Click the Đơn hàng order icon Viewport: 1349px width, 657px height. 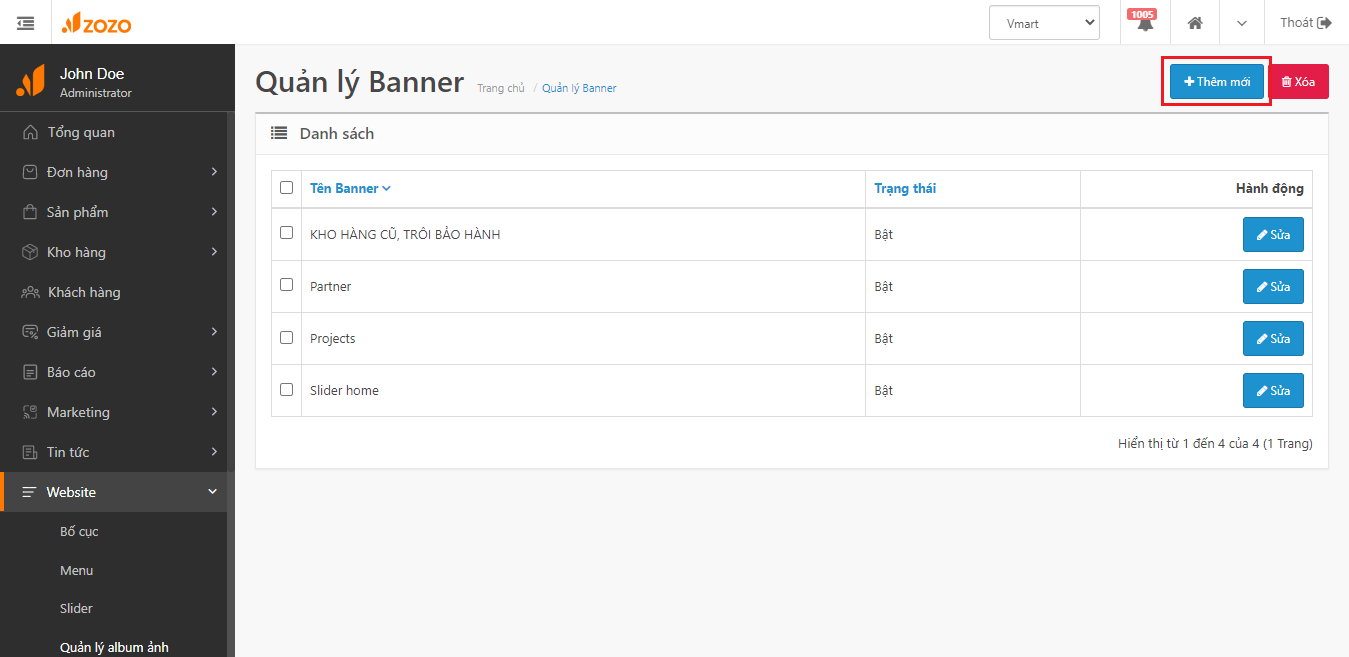[x=30, y=172]
